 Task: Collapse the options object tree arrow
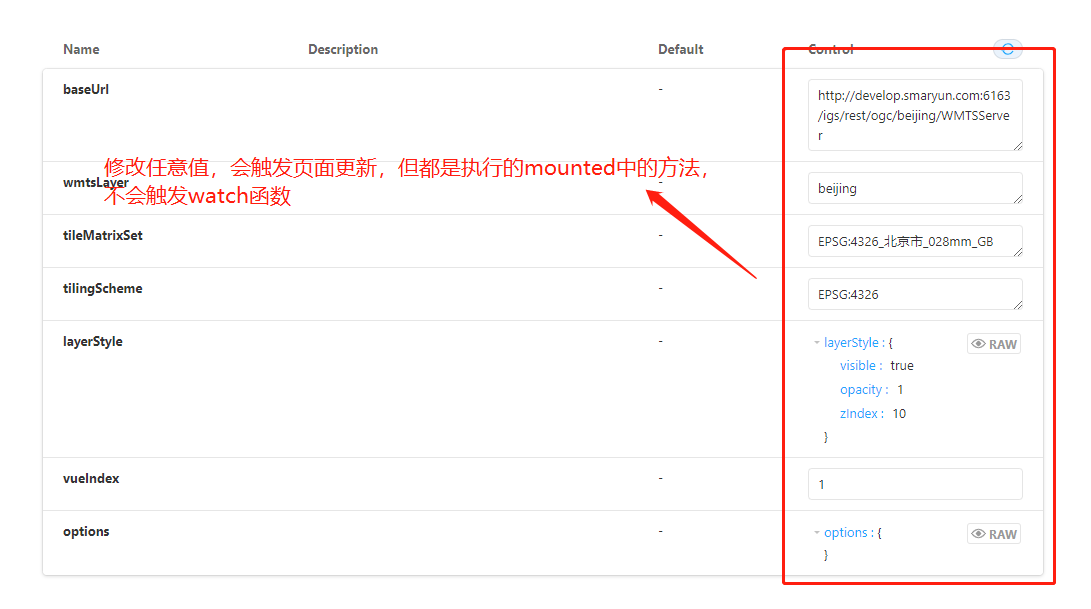tap(817, 532)
